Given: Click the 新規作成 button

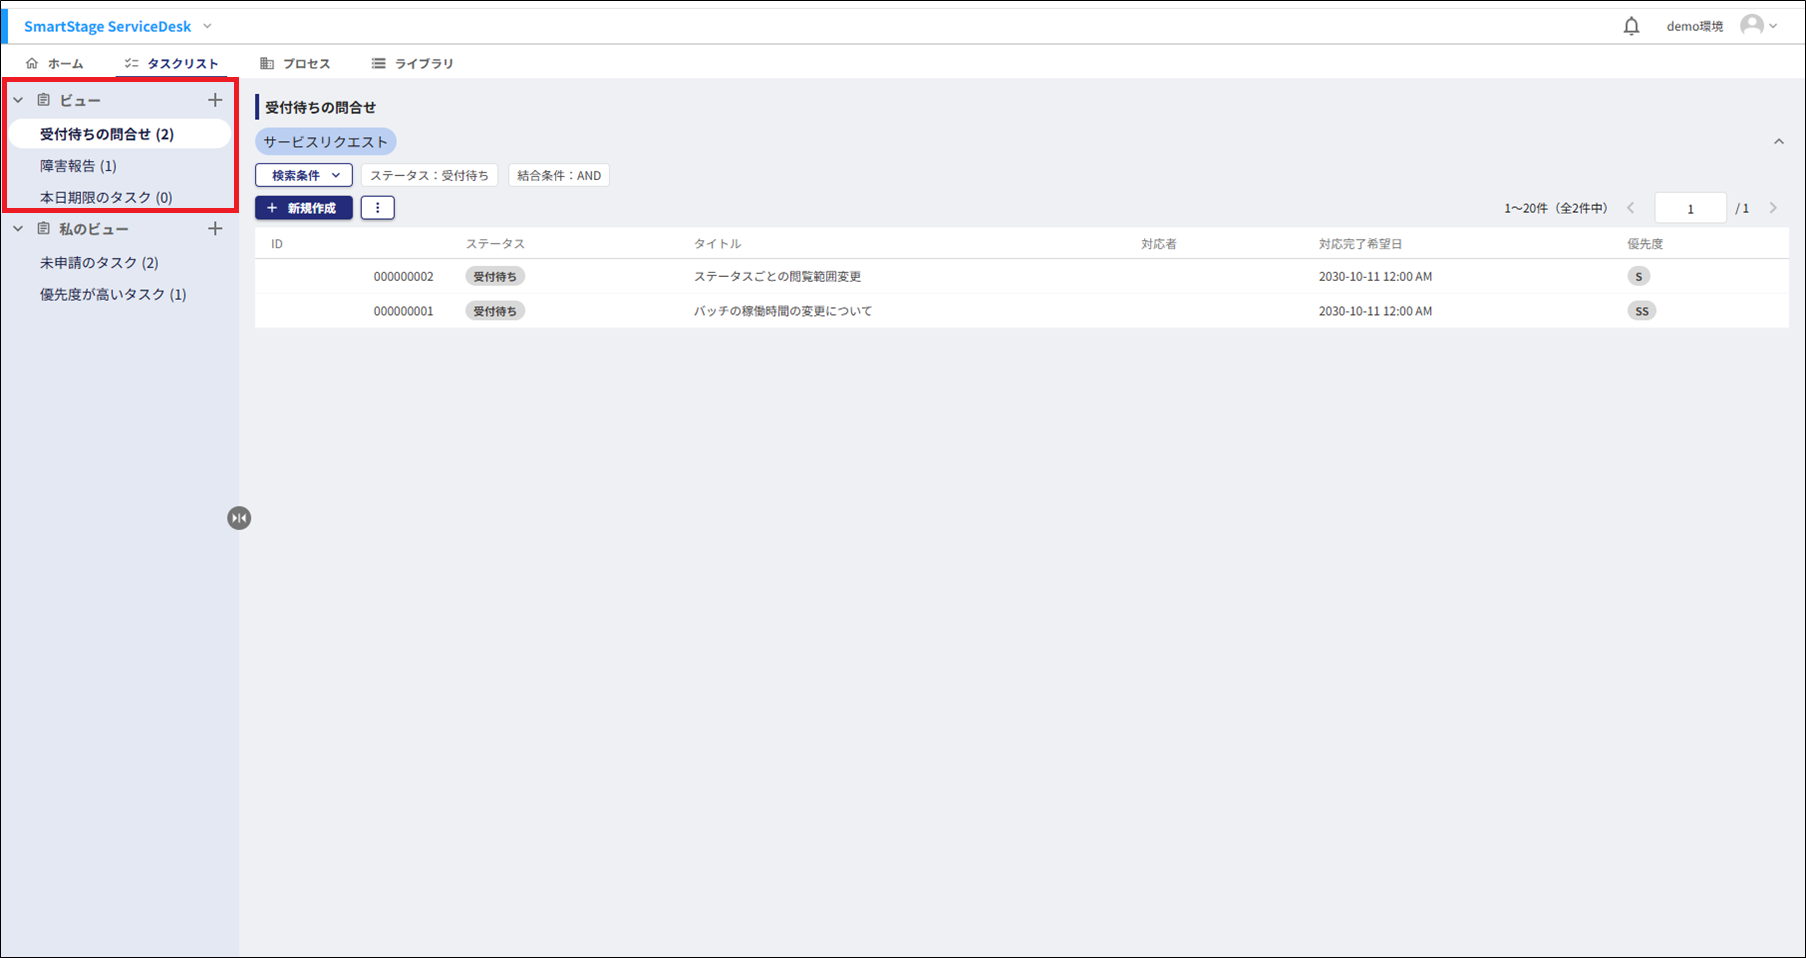Looking at the screenshot, I should tap(304, 208).
